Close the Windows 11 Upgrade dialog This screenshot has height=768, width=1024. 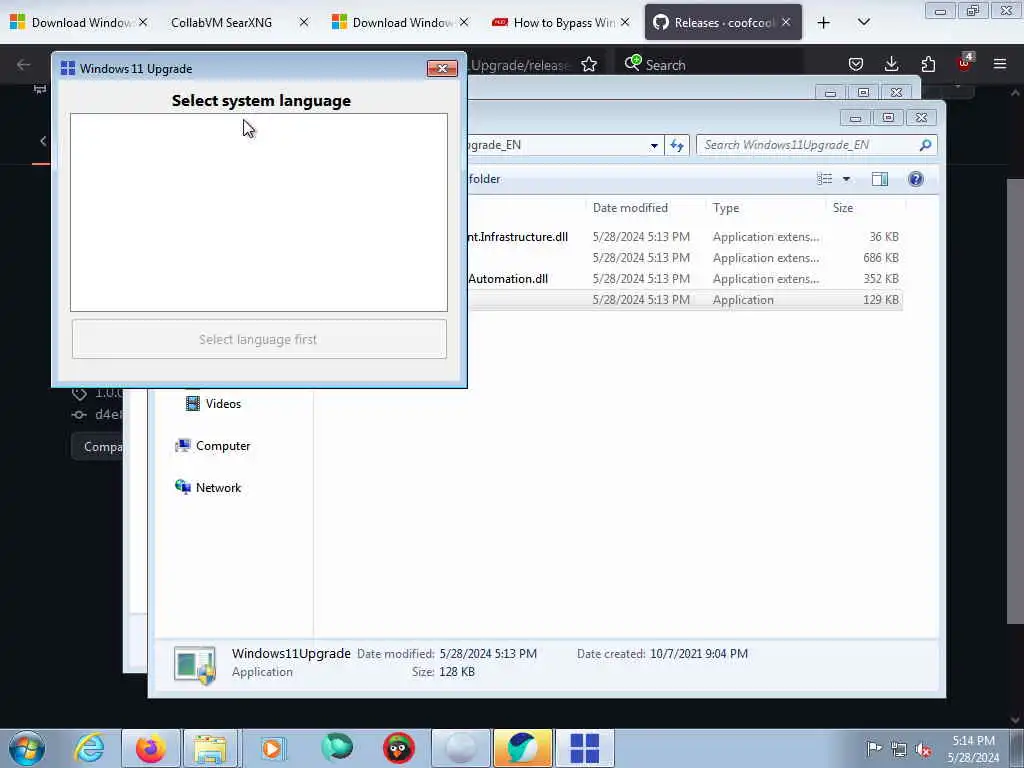(x=442, y=68)
